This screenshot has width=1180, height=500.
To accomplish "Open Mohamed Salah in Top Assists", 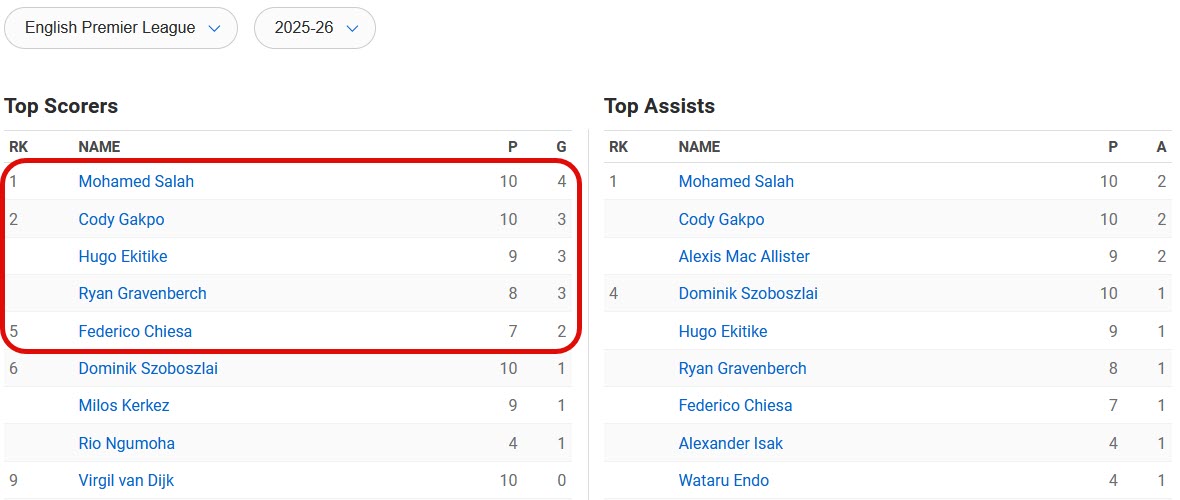I will coord(736,182).
